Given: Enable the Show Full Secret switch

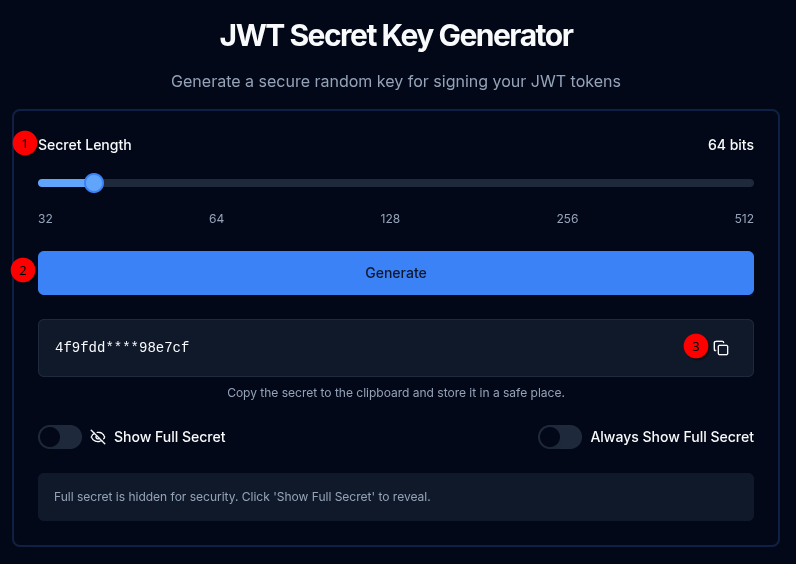Looking at the screenshot, I should [60, 437].
